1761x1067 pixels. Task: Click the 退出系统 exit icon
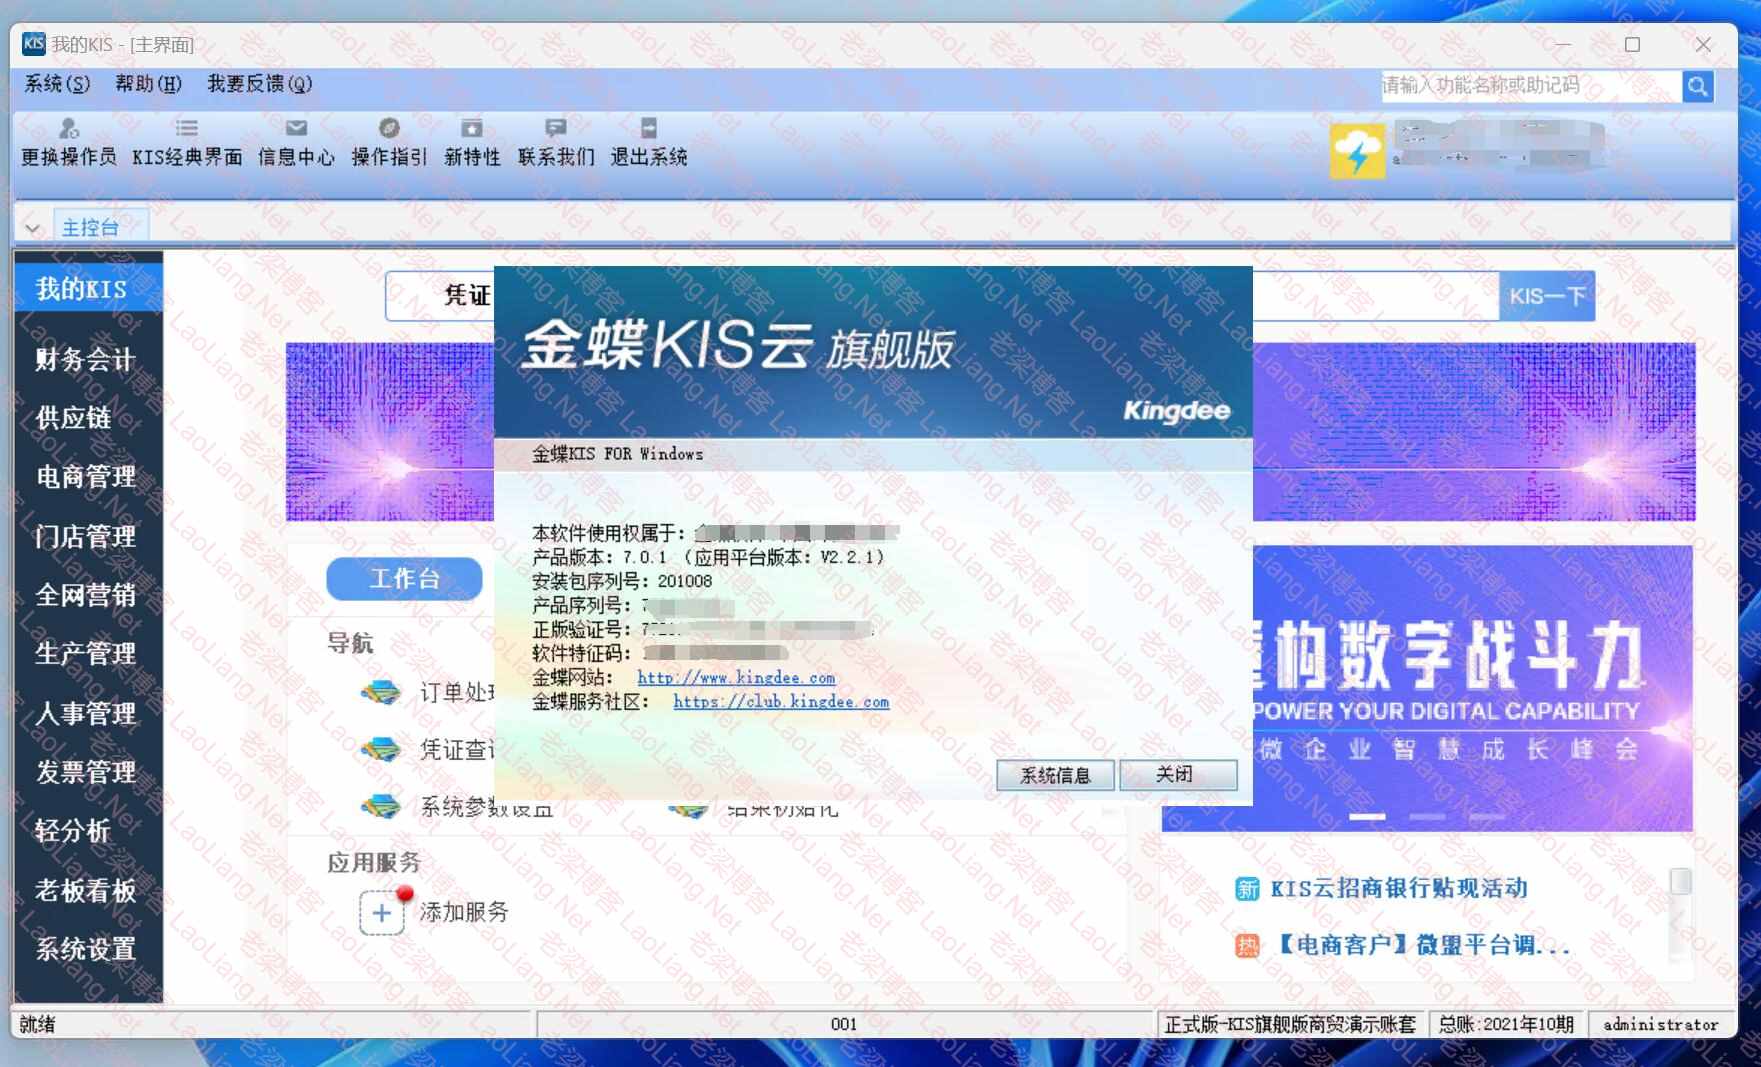click(x=649, y=129)
